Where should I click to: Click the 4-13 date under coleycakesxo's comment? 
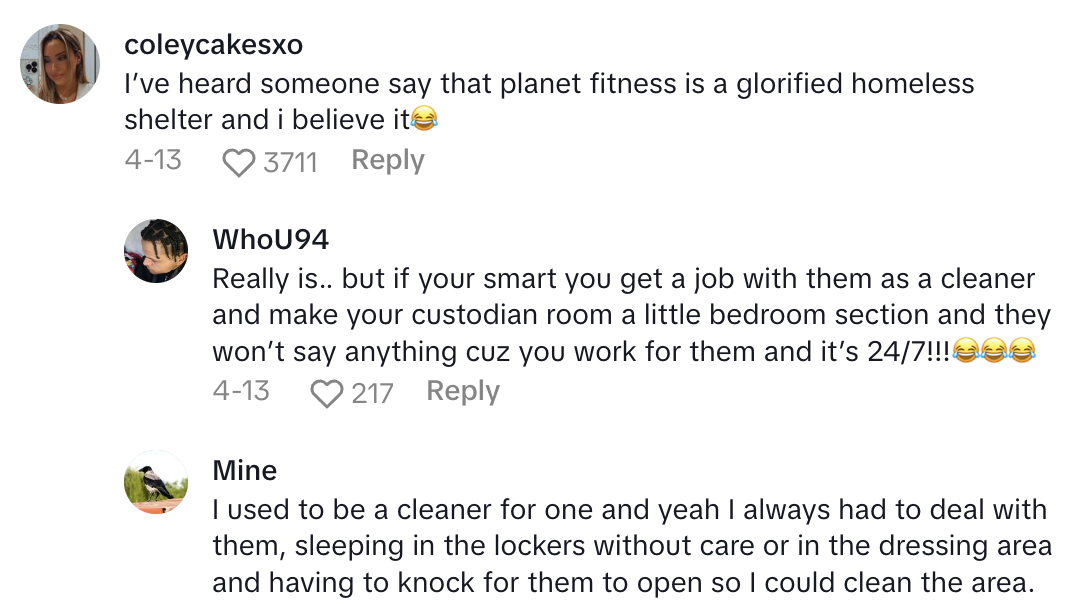153,160
